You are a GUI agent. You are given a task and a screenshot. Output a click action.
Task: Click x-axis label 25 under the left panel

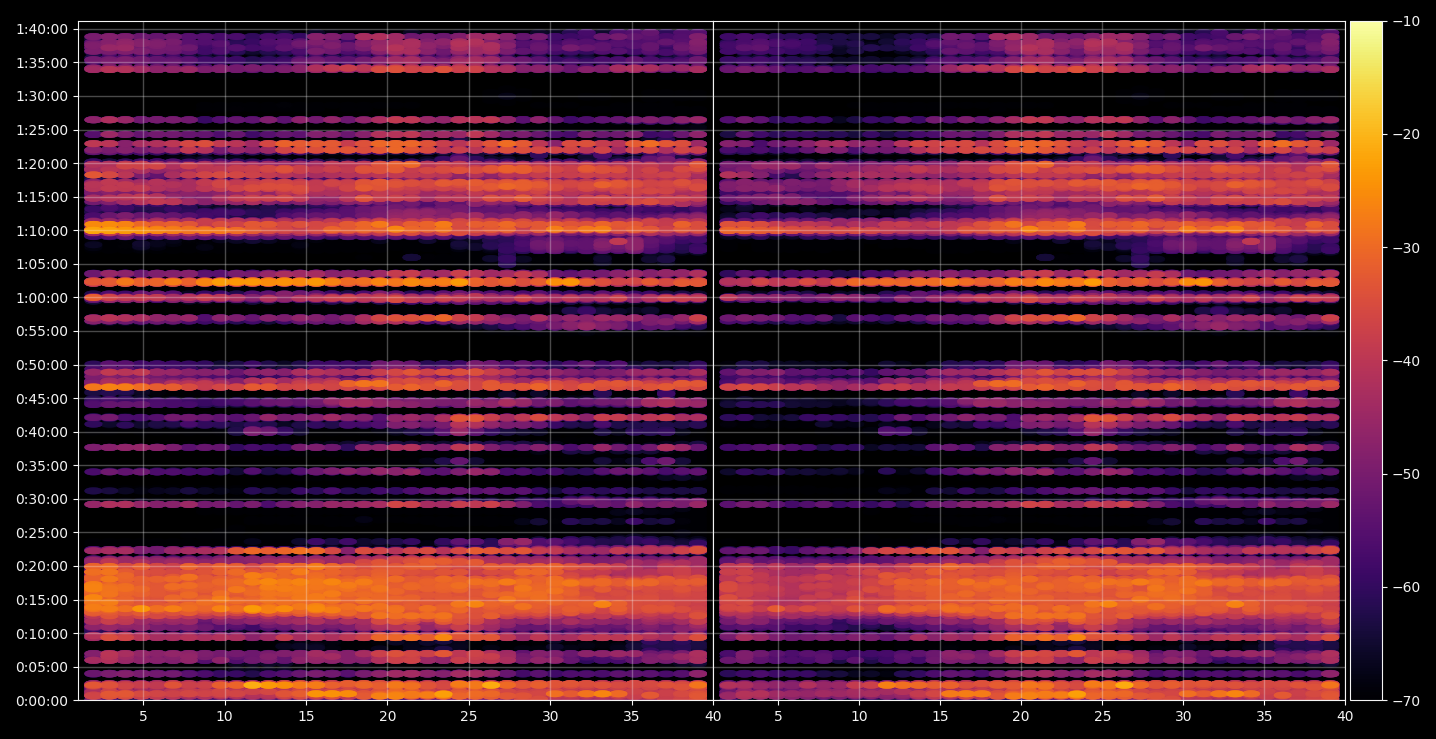469,716
